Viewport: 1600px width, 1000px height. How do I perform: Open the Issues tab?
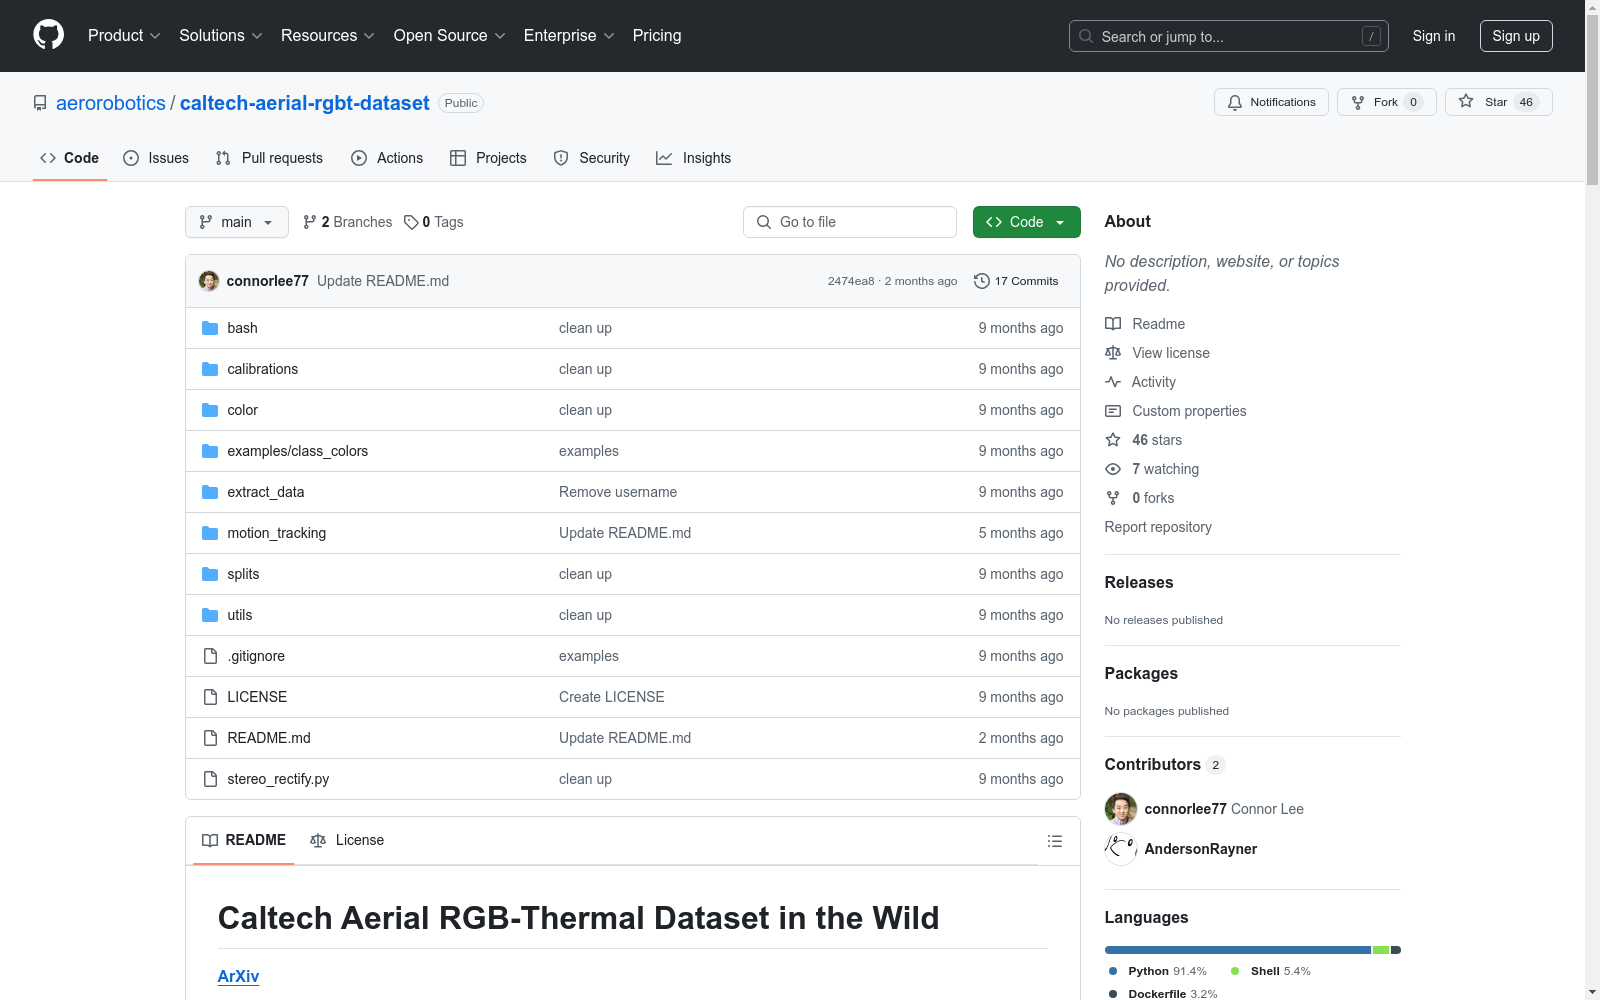pos(156,158)
